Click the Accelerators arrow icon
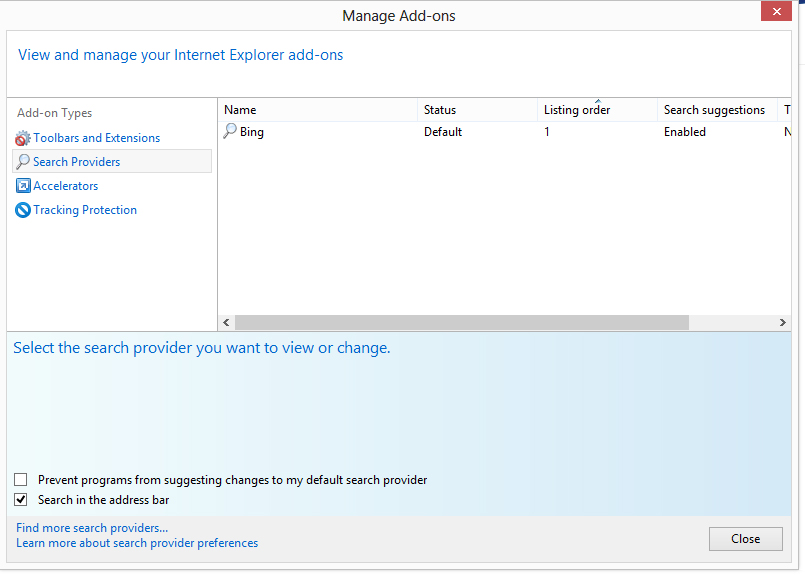The width and height of the screenshot is (805, 575). [23, 186]
